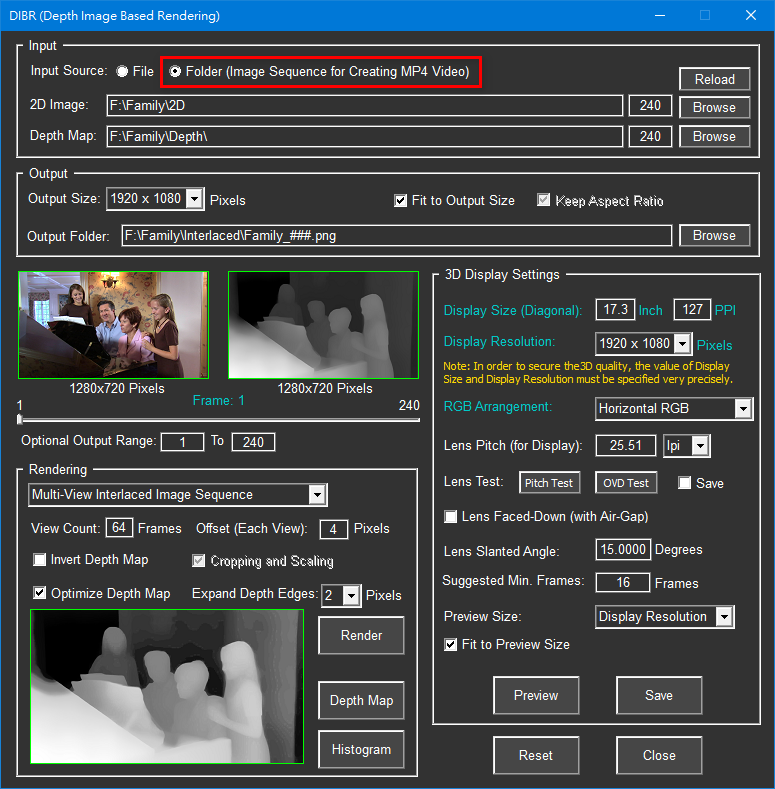Run the OVD Test
This screenshot has height=789, width=775.
click(626, 483)
